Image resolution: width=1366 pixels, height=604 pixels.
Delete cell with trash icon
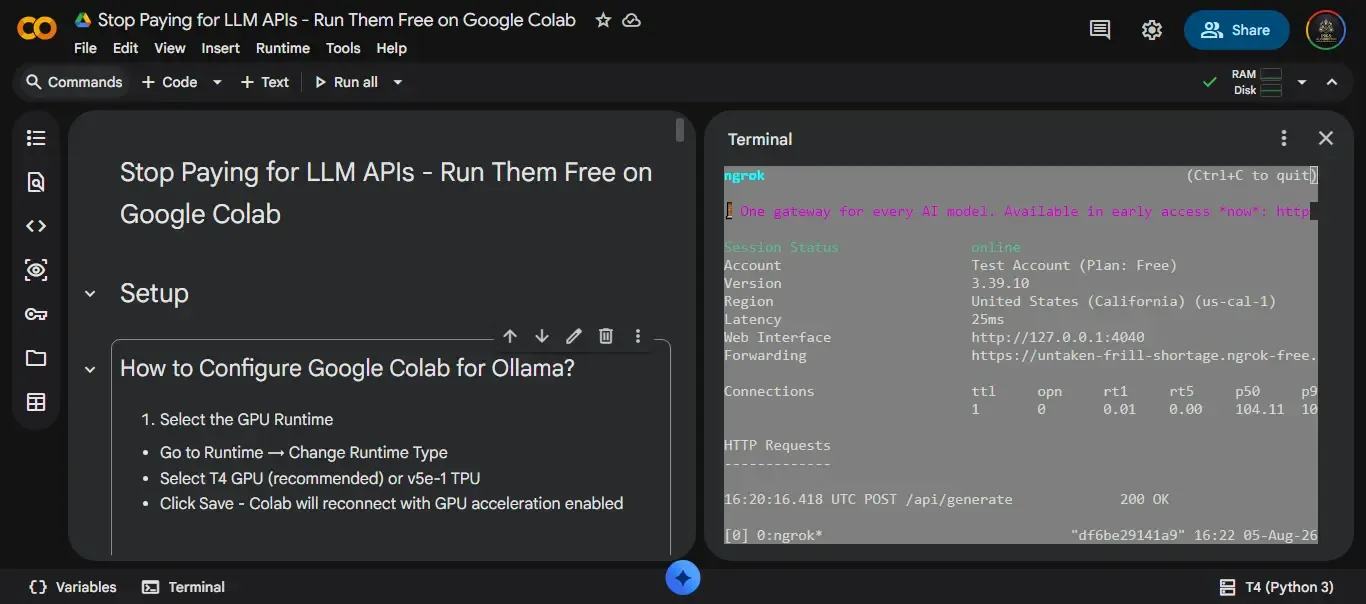coord(606,336)
